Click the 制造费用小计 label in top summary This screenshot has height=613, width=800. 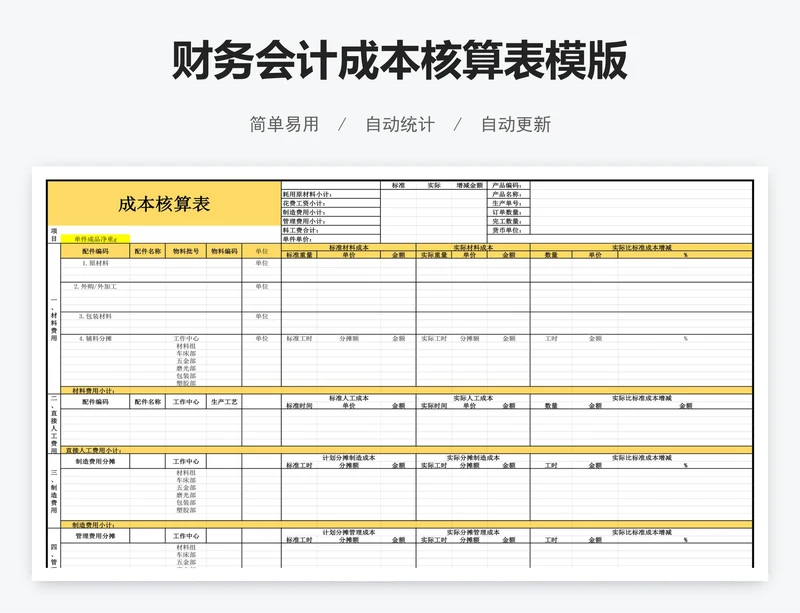pyautogui.click(x=304, y=212)
